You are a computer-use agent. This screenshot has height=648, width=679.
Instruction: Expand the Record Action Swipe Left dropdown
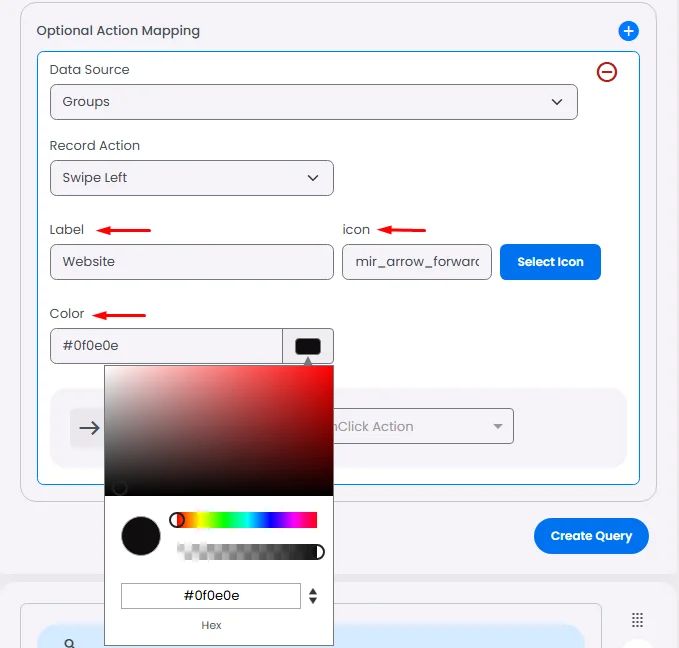191,178
